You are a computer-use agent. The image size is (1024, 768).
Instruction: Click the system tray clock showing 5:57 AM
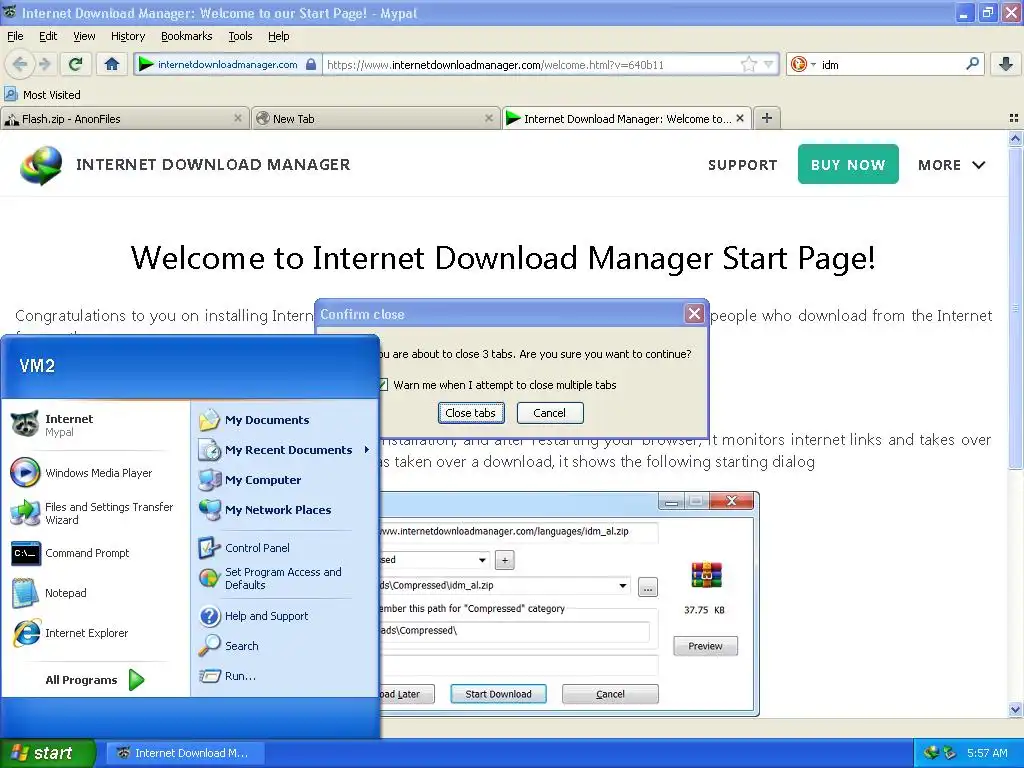tap(987, 753)
